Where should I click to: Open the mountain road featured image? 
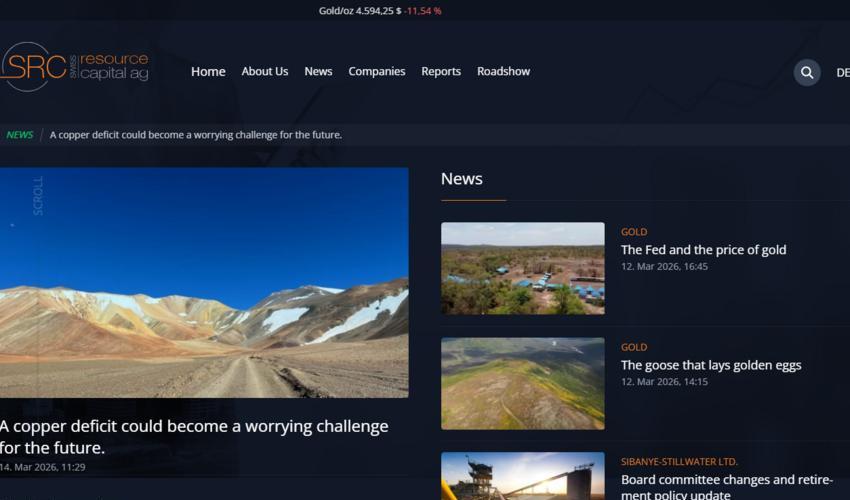204,283
